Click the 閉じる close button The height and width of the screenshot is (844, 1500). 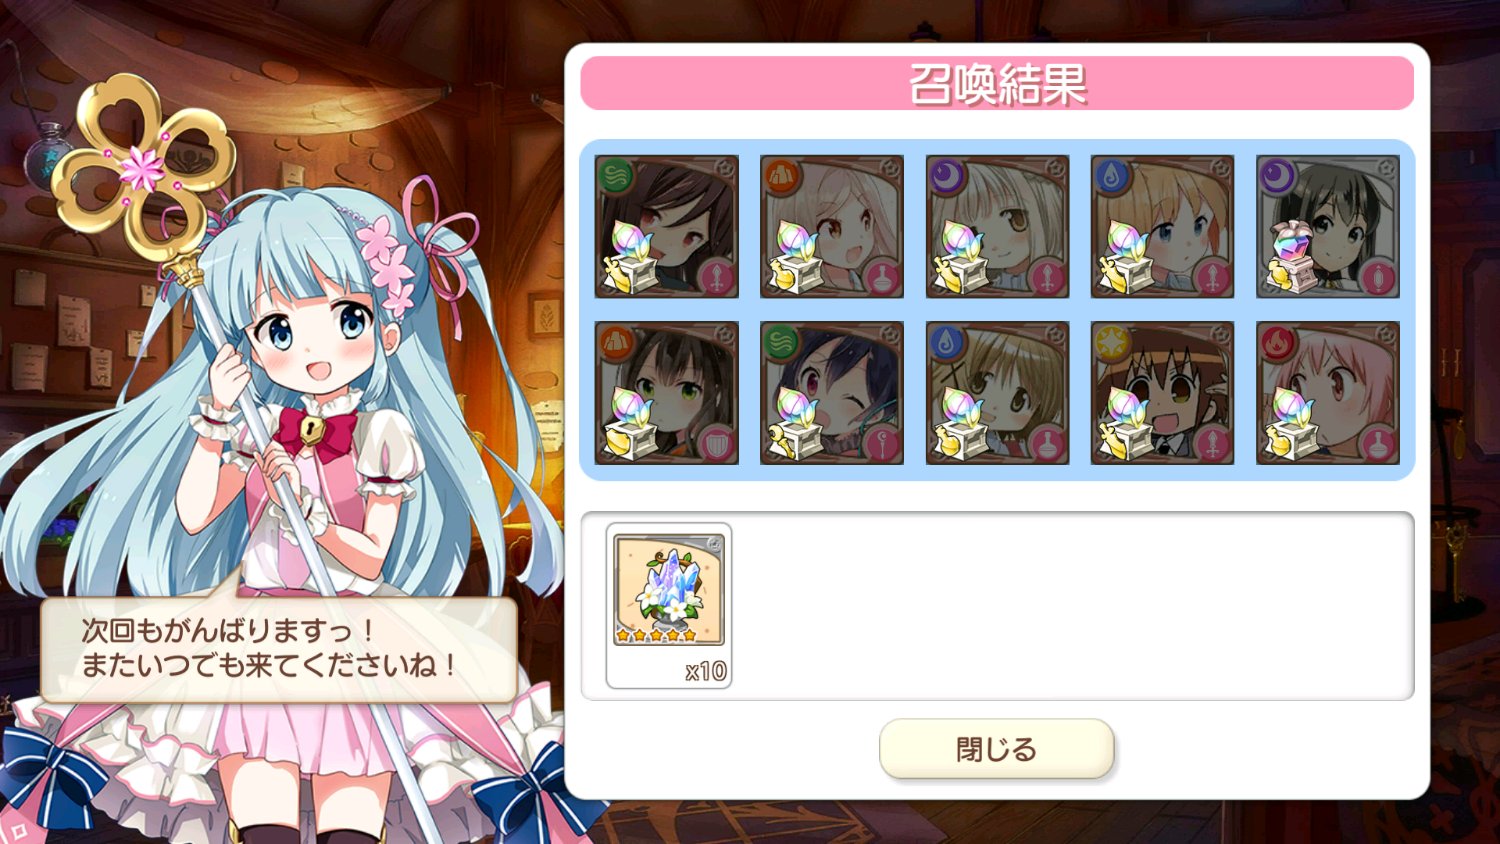pos(996,749)
